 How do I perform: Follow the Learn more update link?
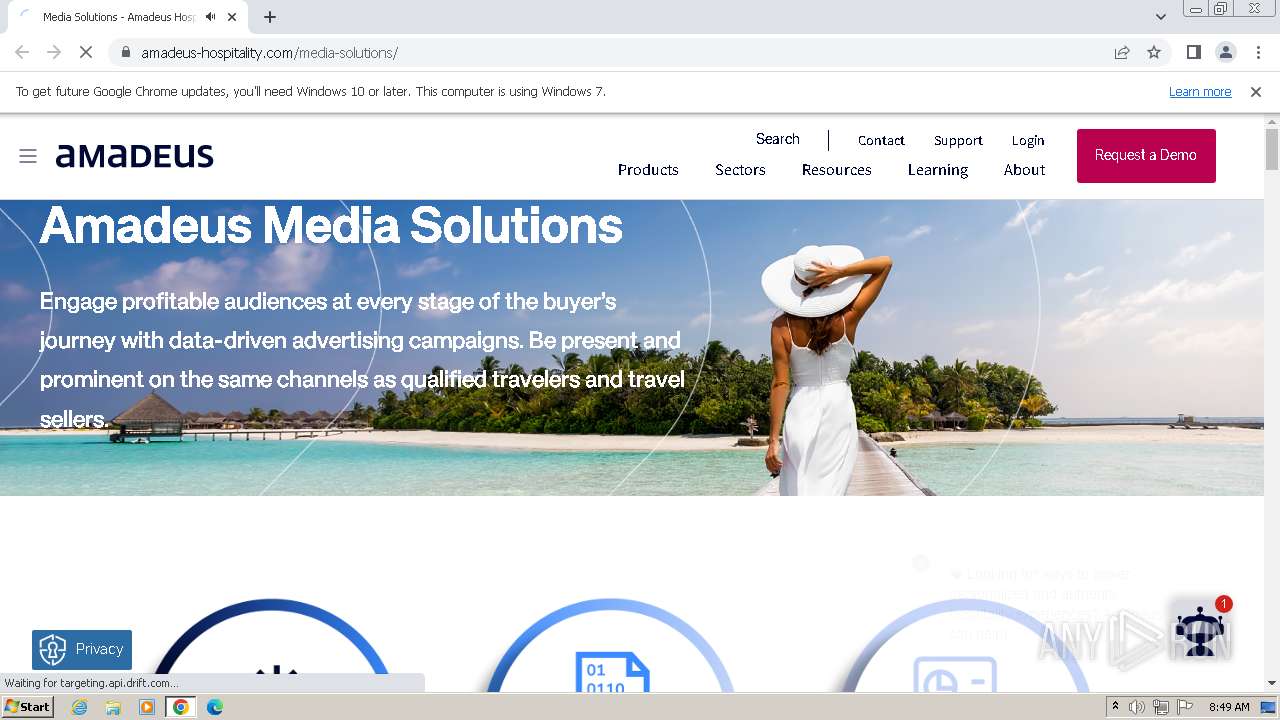(1200, 91)
